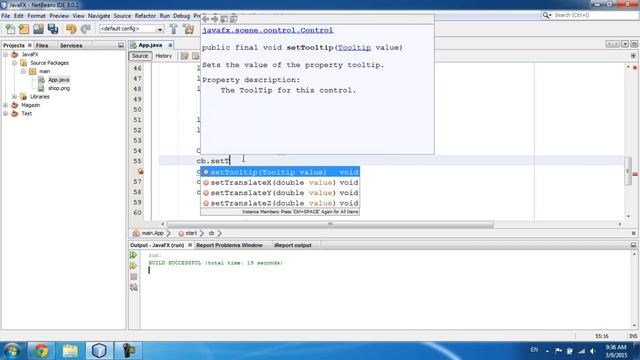The height and width of the screenshot is (360, 640).
Task: Select setTranslateX(double value) completion
Action: tap(280, 182)
